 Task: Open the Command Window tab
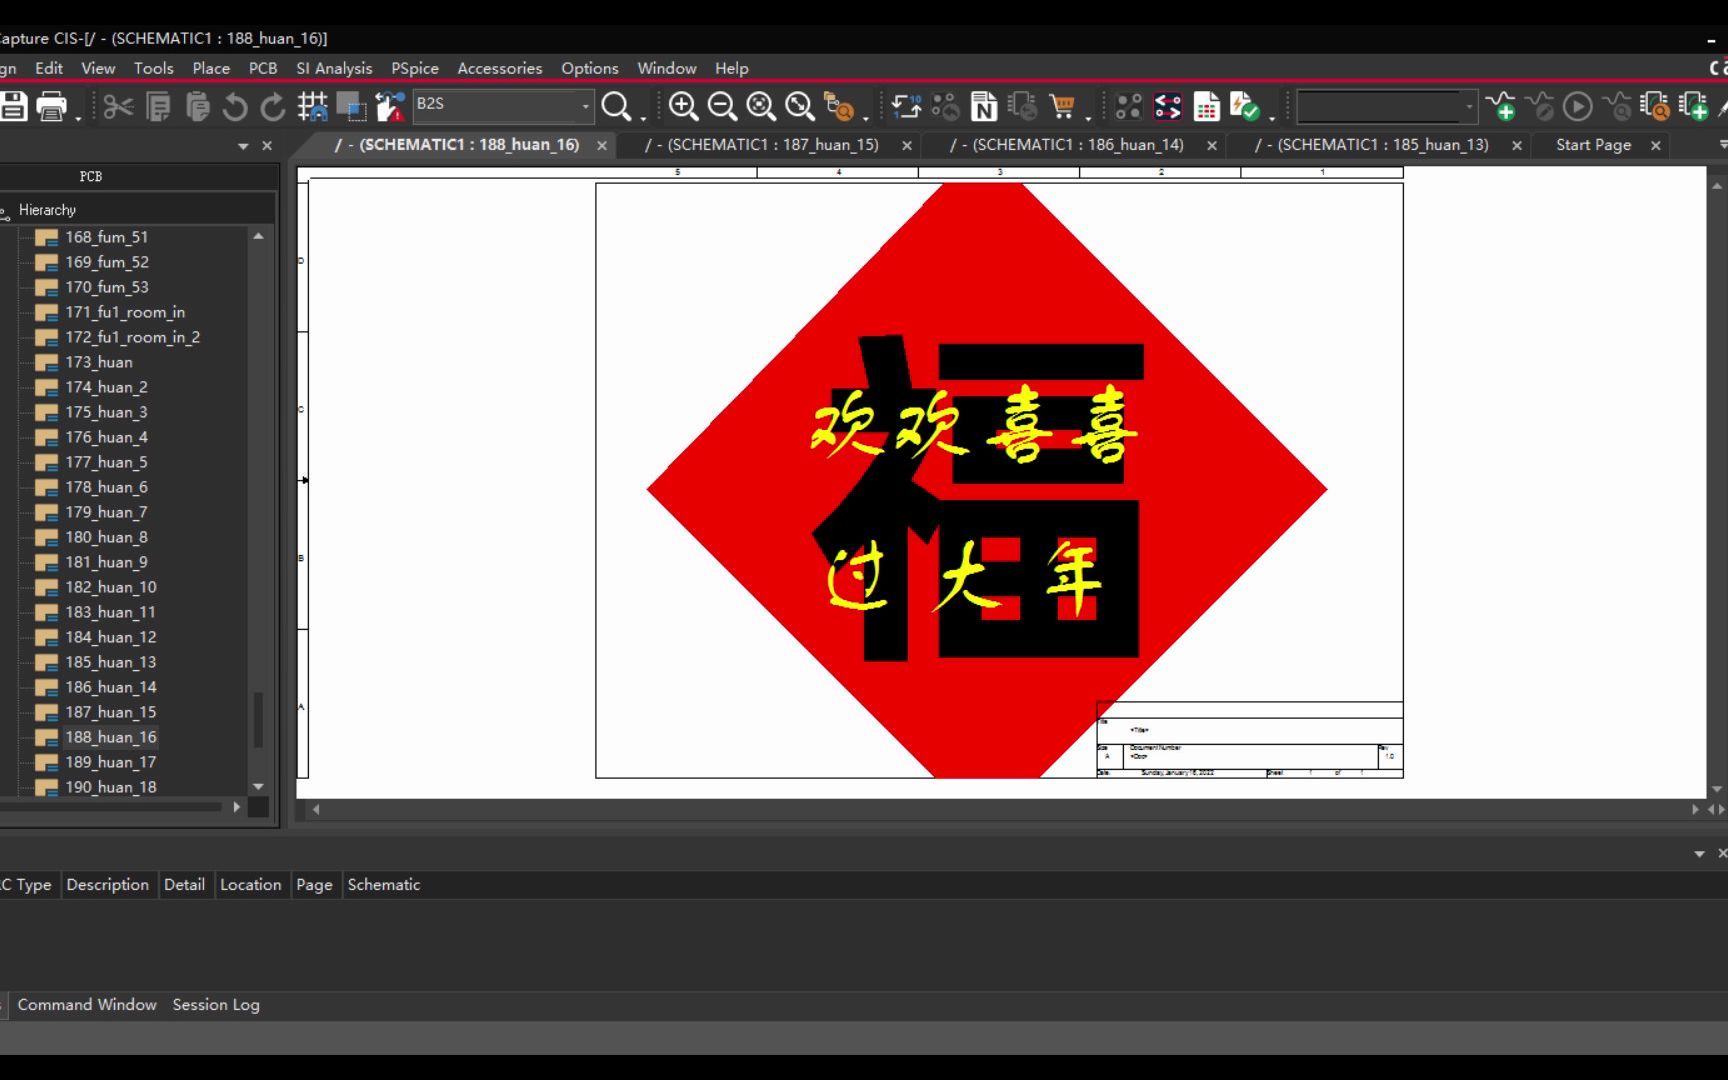(87, 1004)
